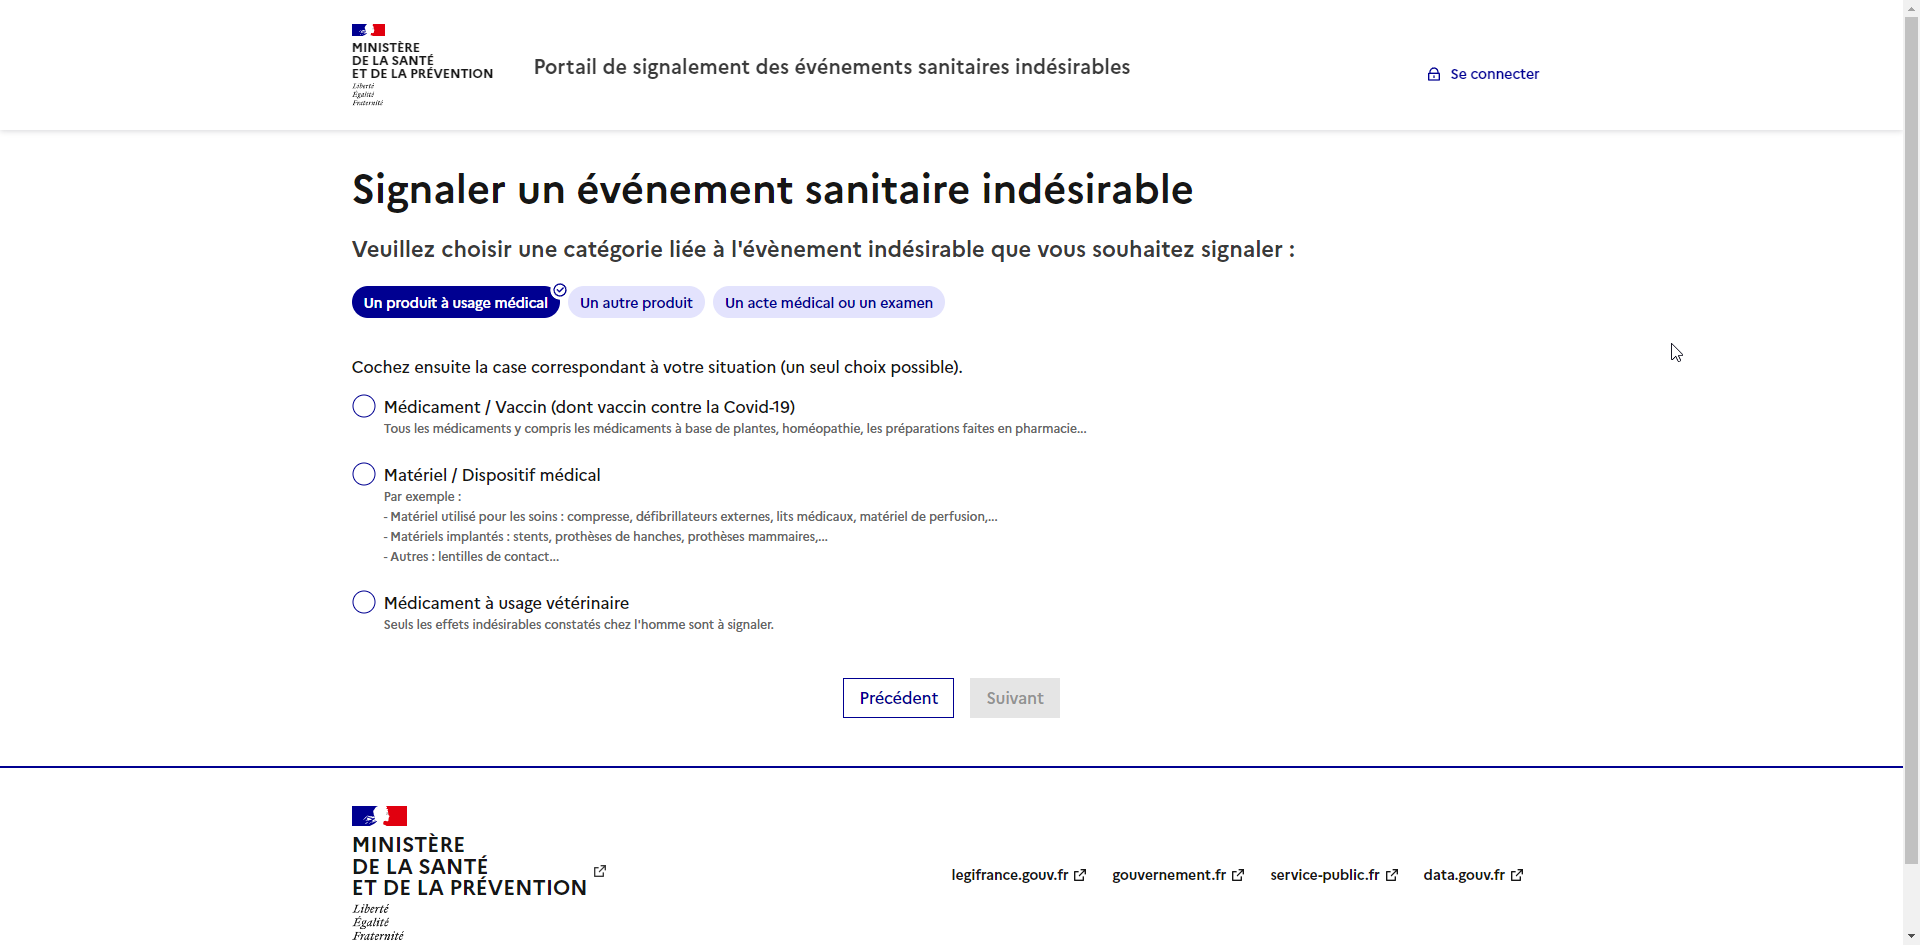Screen dimensions: 1920x945
Task: Click the line 'Autres : lentilles de contact...'
Action: [472, 557]
